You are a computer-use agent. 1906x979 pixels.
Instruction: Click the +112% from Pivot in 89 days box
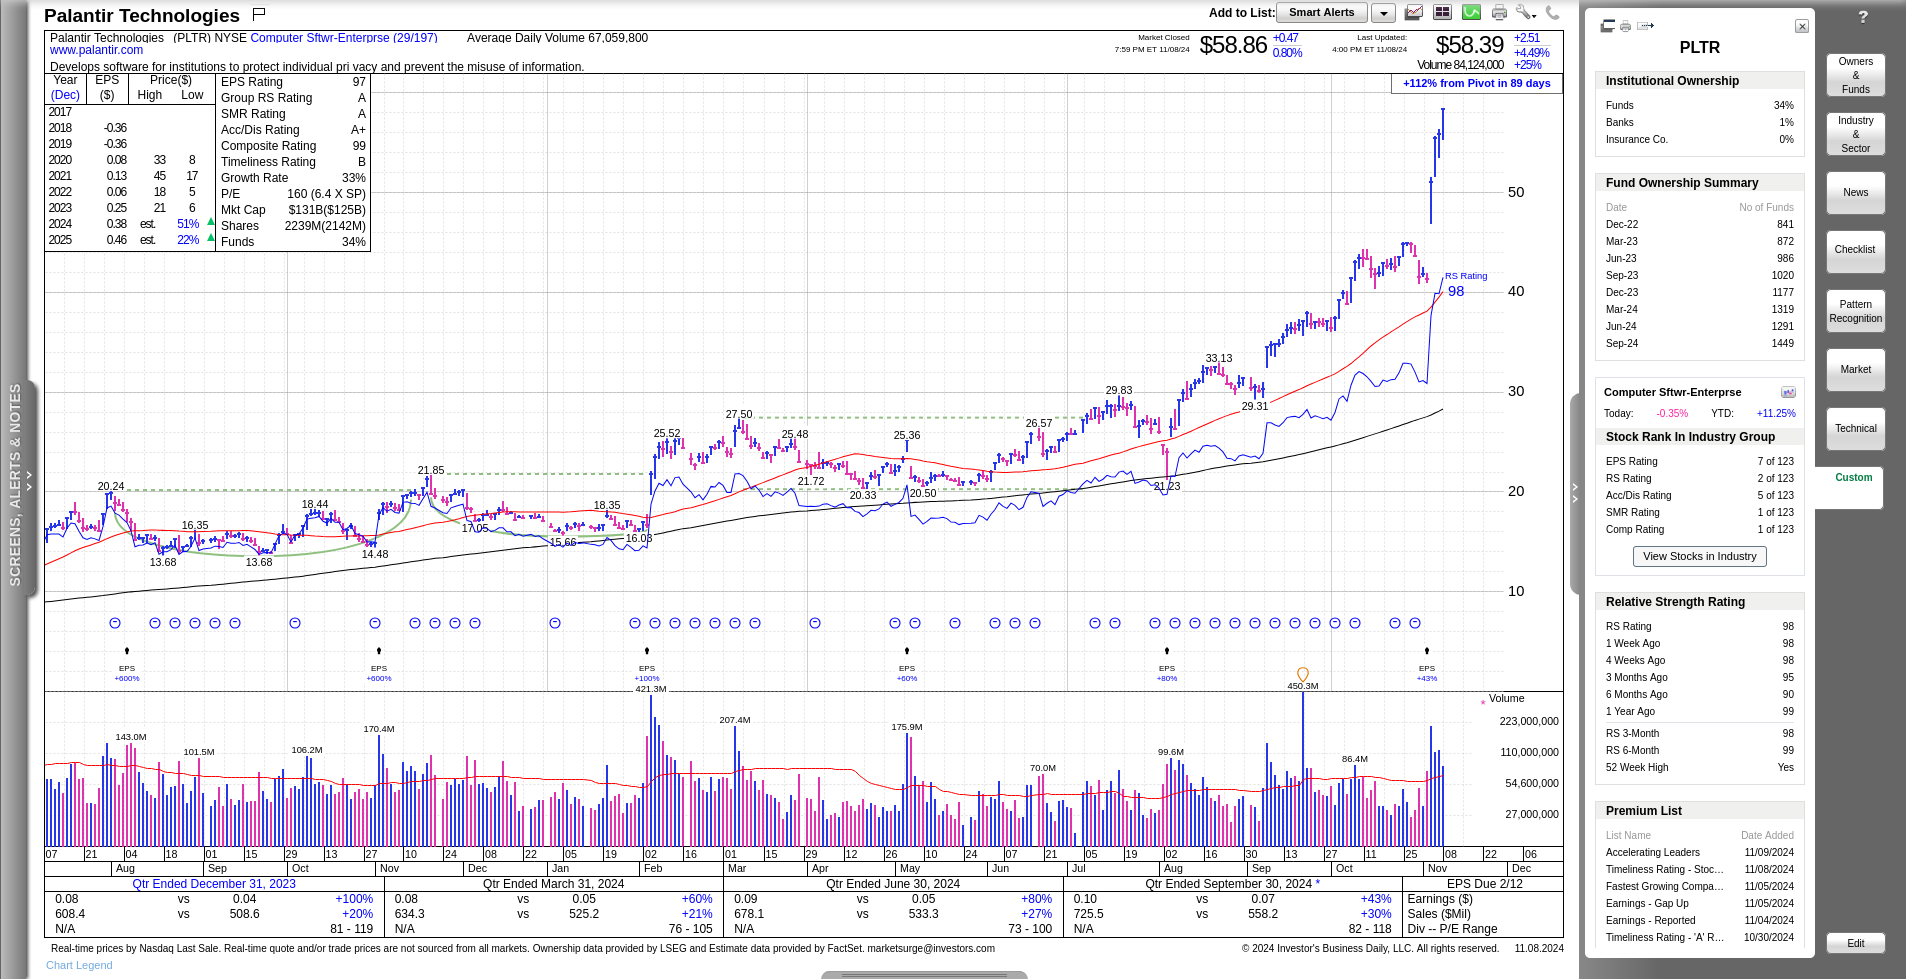(x=1476, y=83)
